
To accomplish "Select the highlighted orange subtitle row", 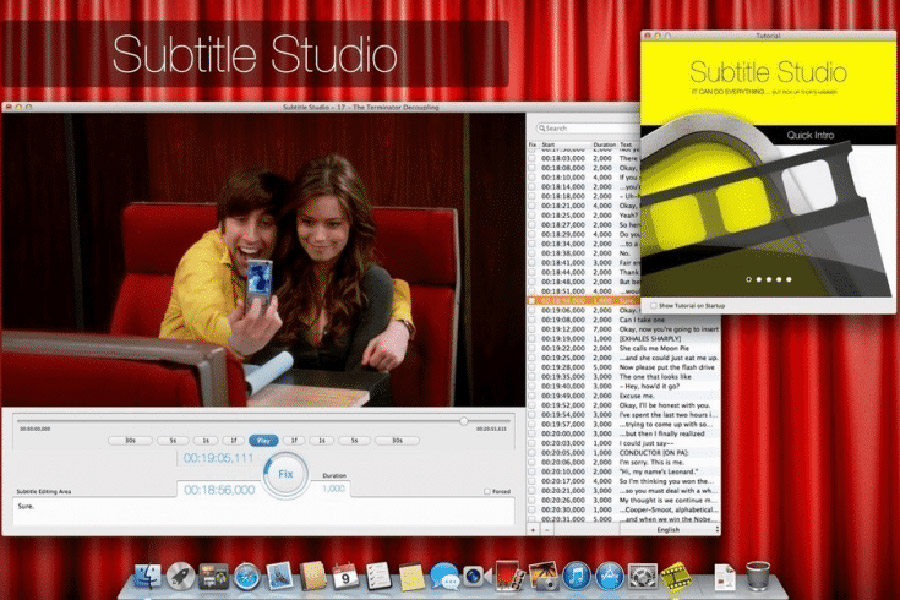I will point(583,300).
